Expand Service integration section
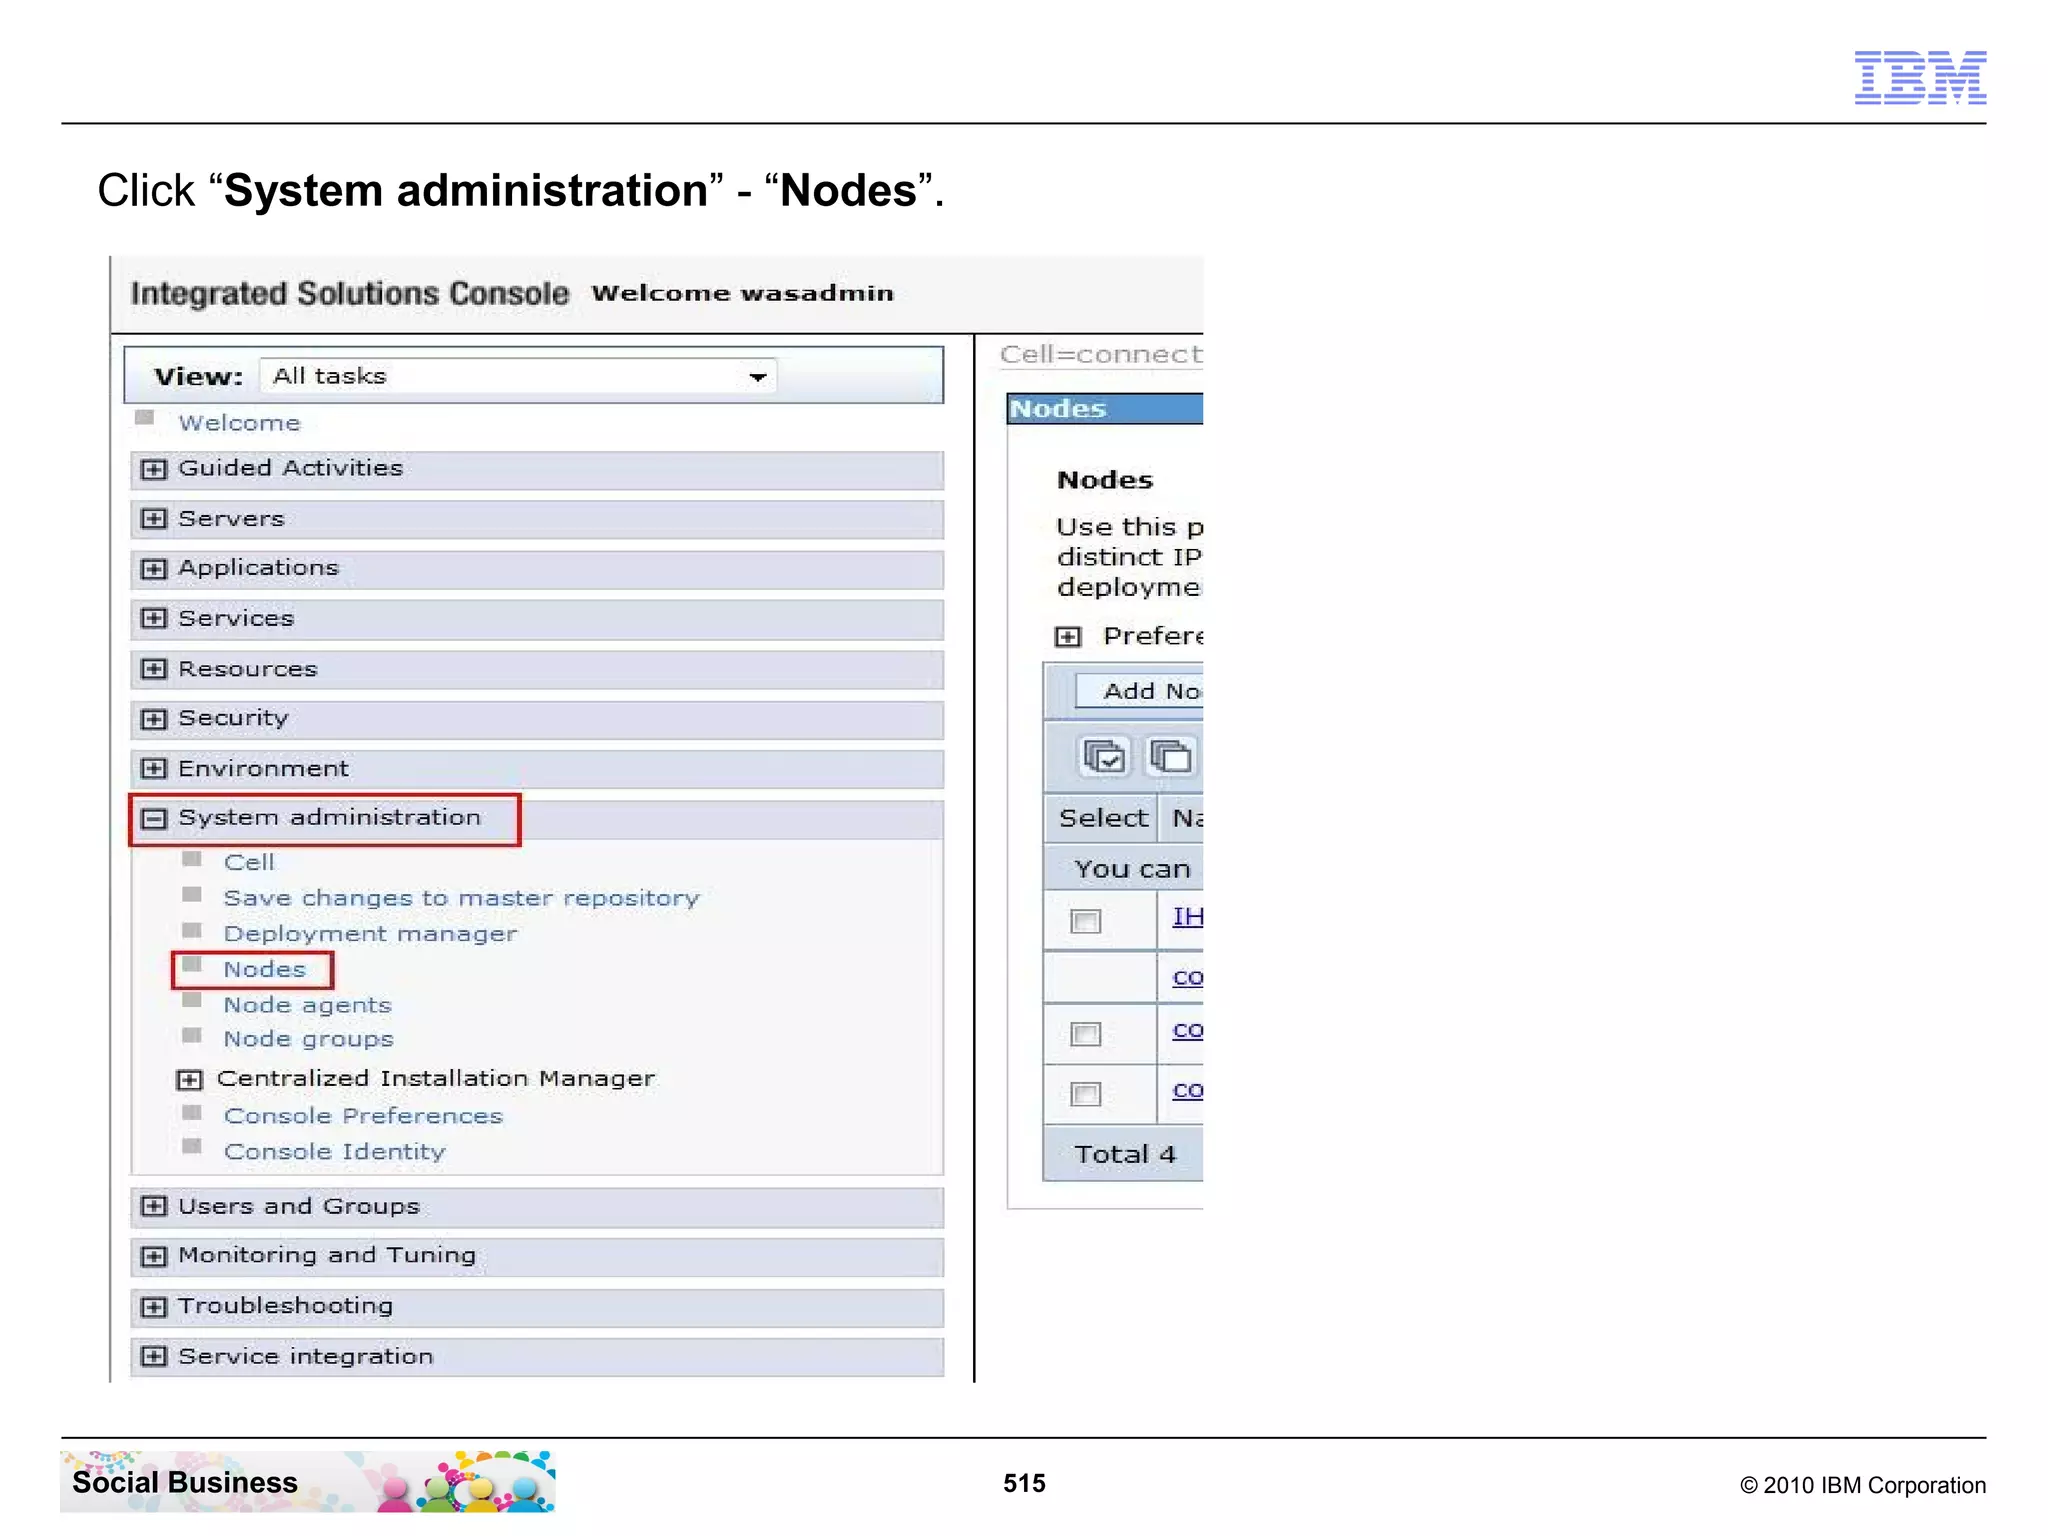 [153, 1356]
